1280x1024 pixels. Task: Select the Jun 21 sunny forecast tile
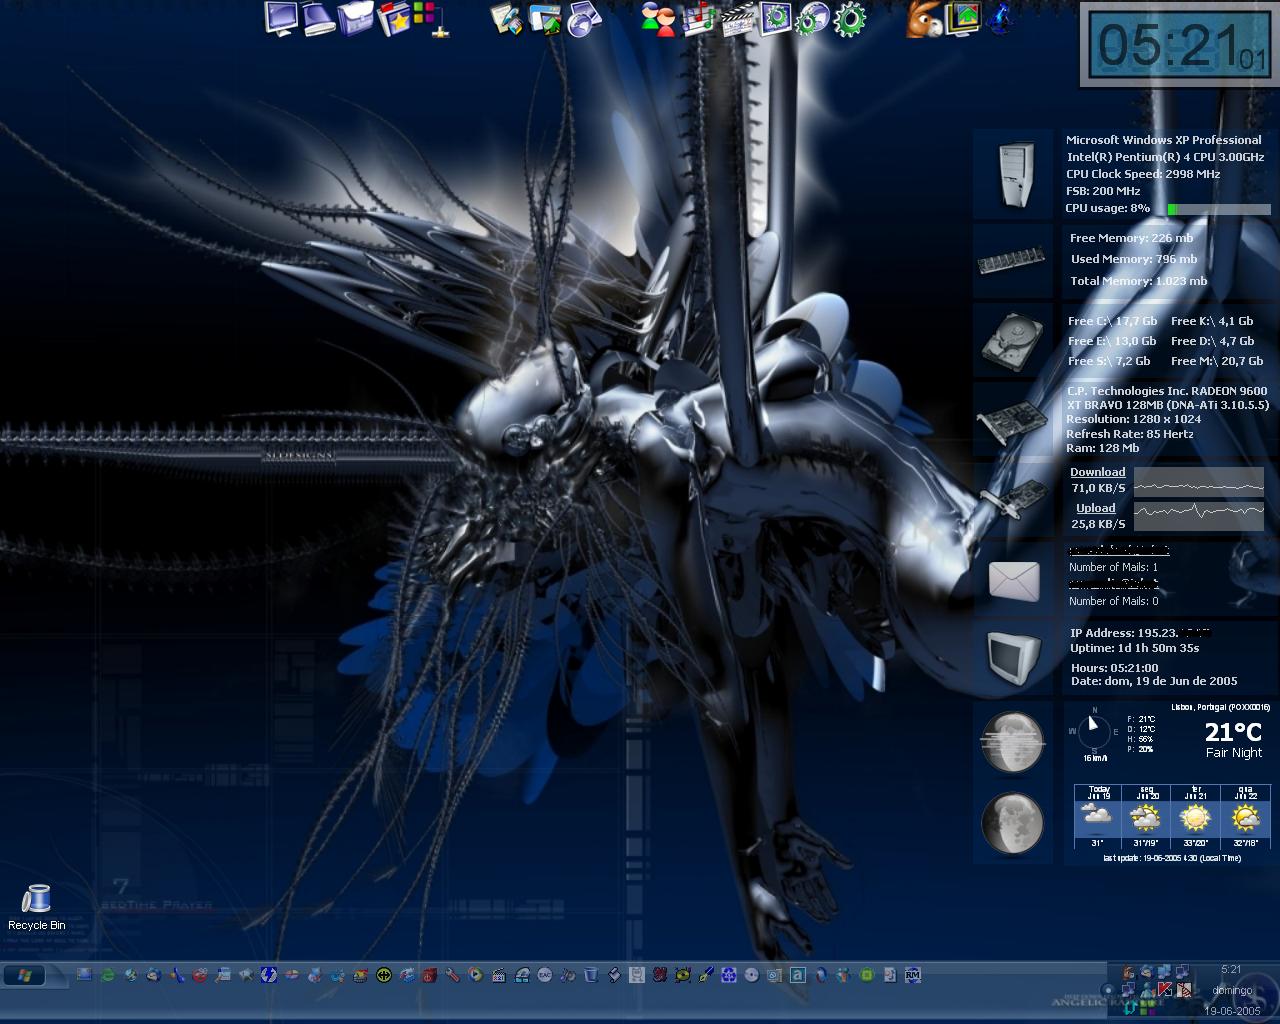[1195, 816]
